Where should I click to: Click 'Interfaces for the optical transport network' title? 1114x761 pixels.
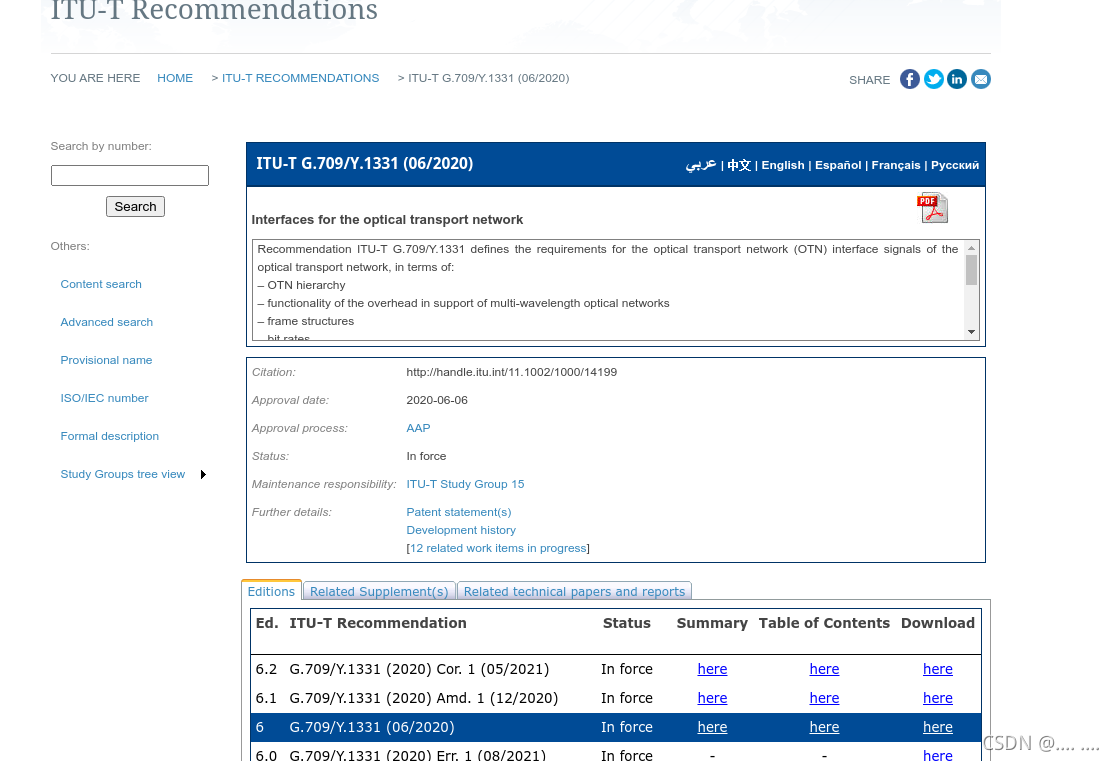pos(387,220)
